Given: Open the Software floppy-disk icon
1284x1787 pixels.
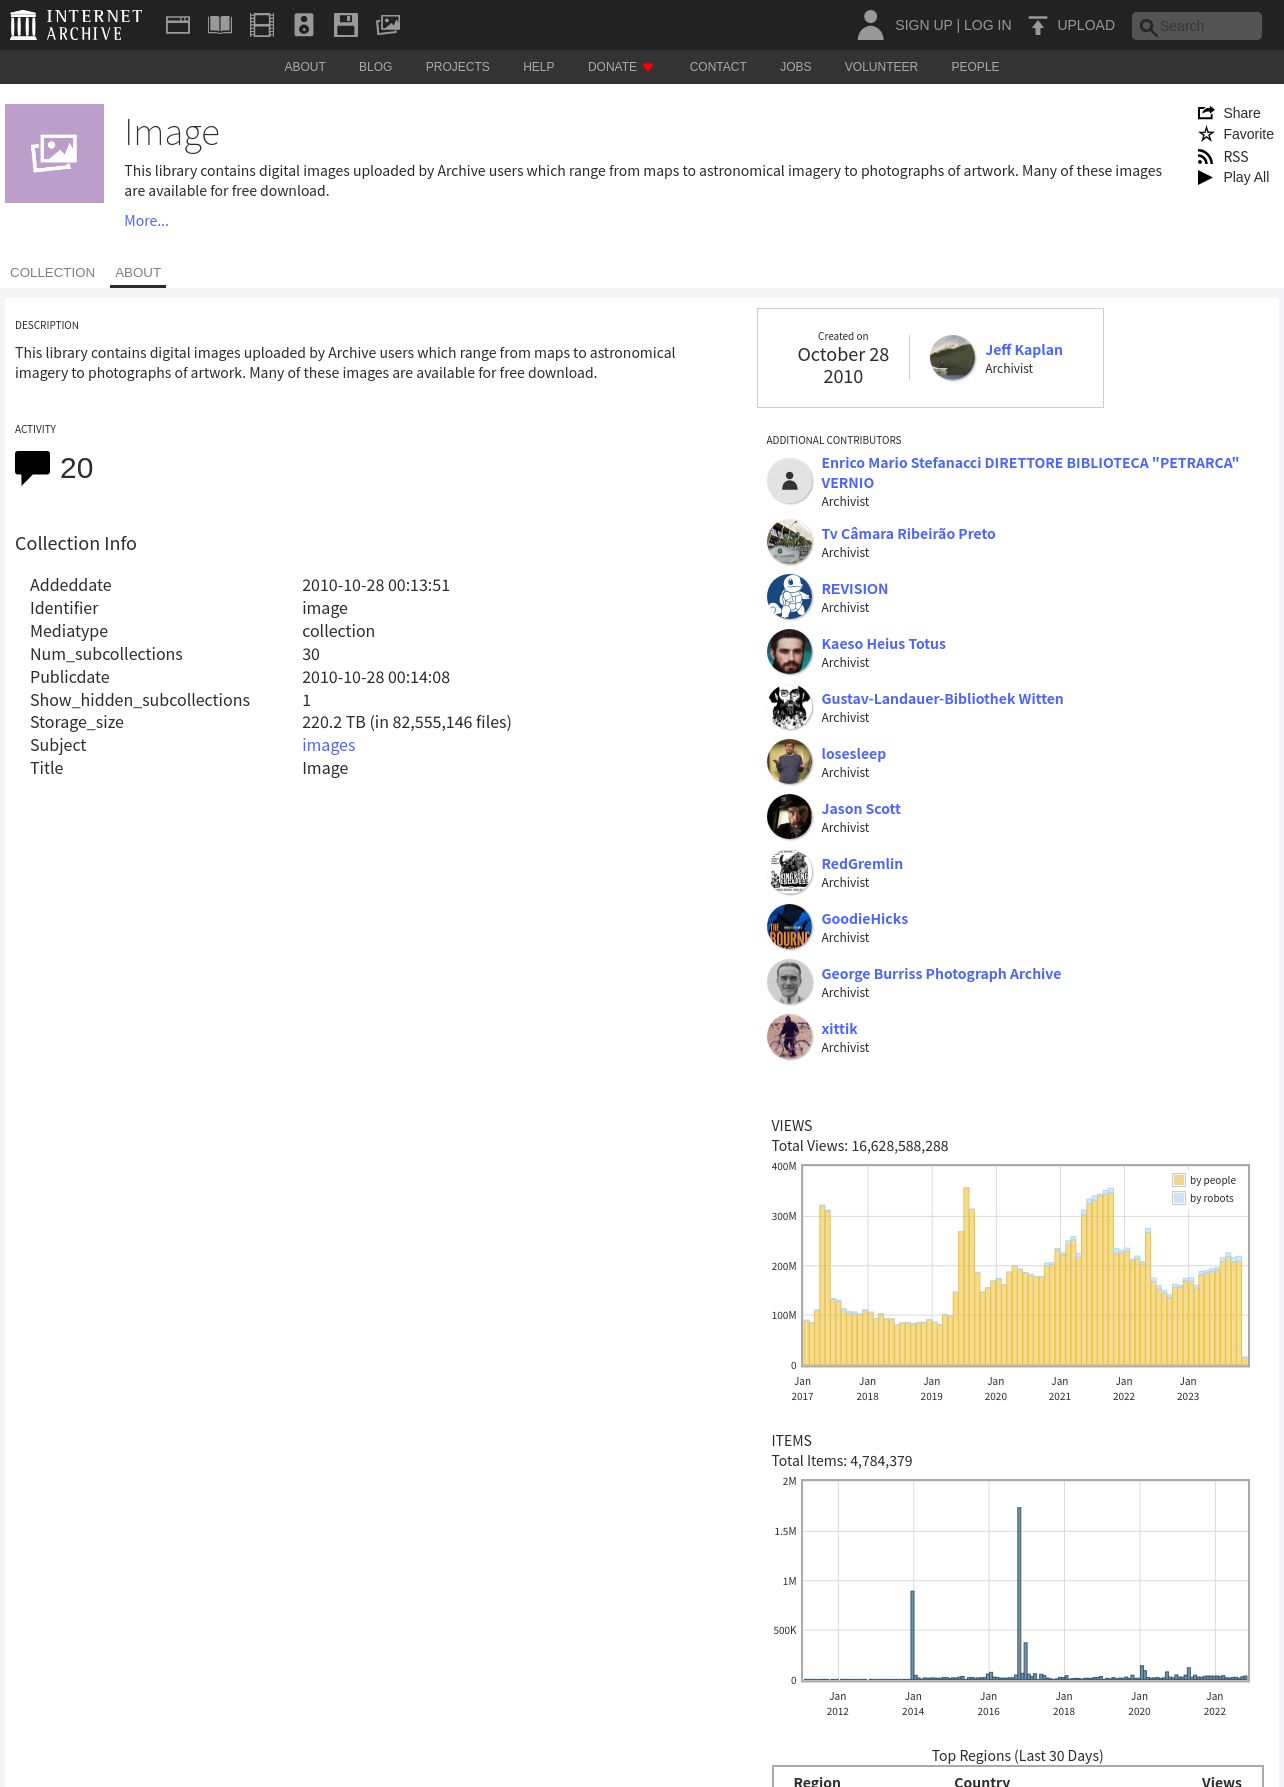Looking at the screenshot, I should (346, 25).
